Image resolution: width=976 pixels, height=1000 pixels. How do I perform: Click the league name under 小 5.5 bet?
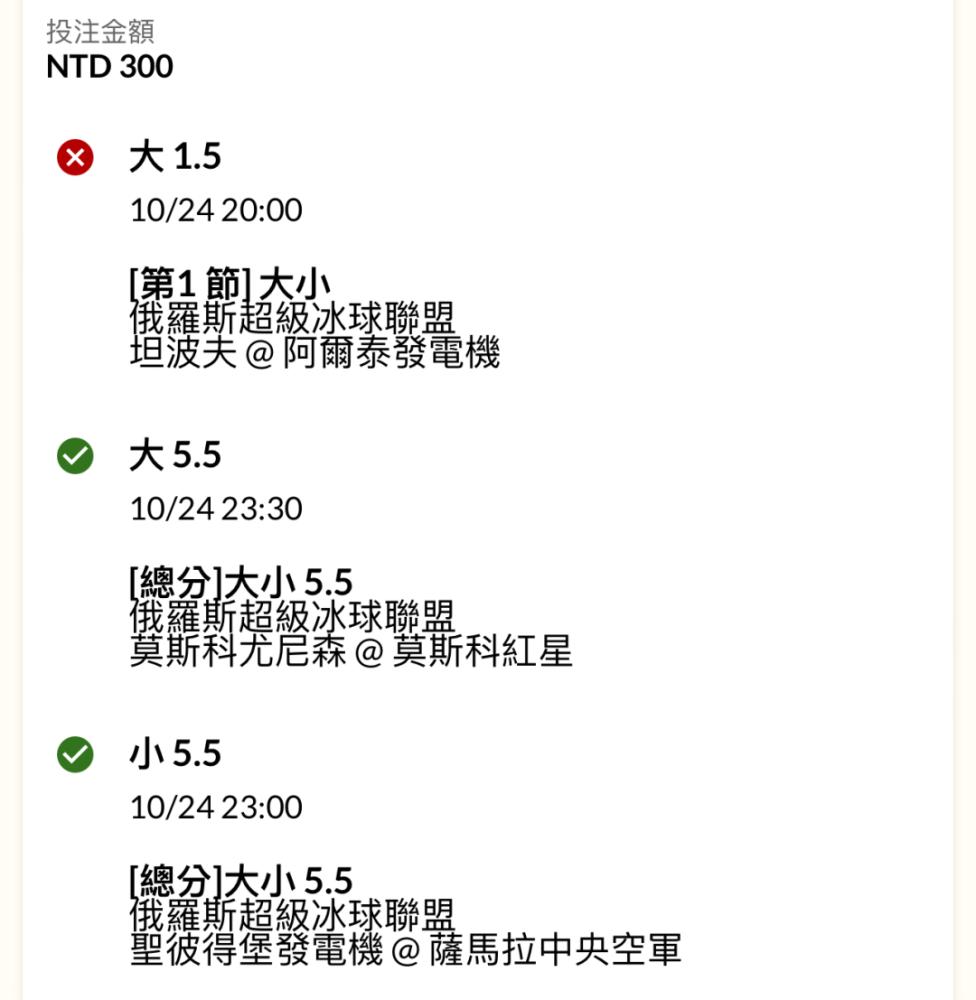pyautogui.click(x=292, y=915)
